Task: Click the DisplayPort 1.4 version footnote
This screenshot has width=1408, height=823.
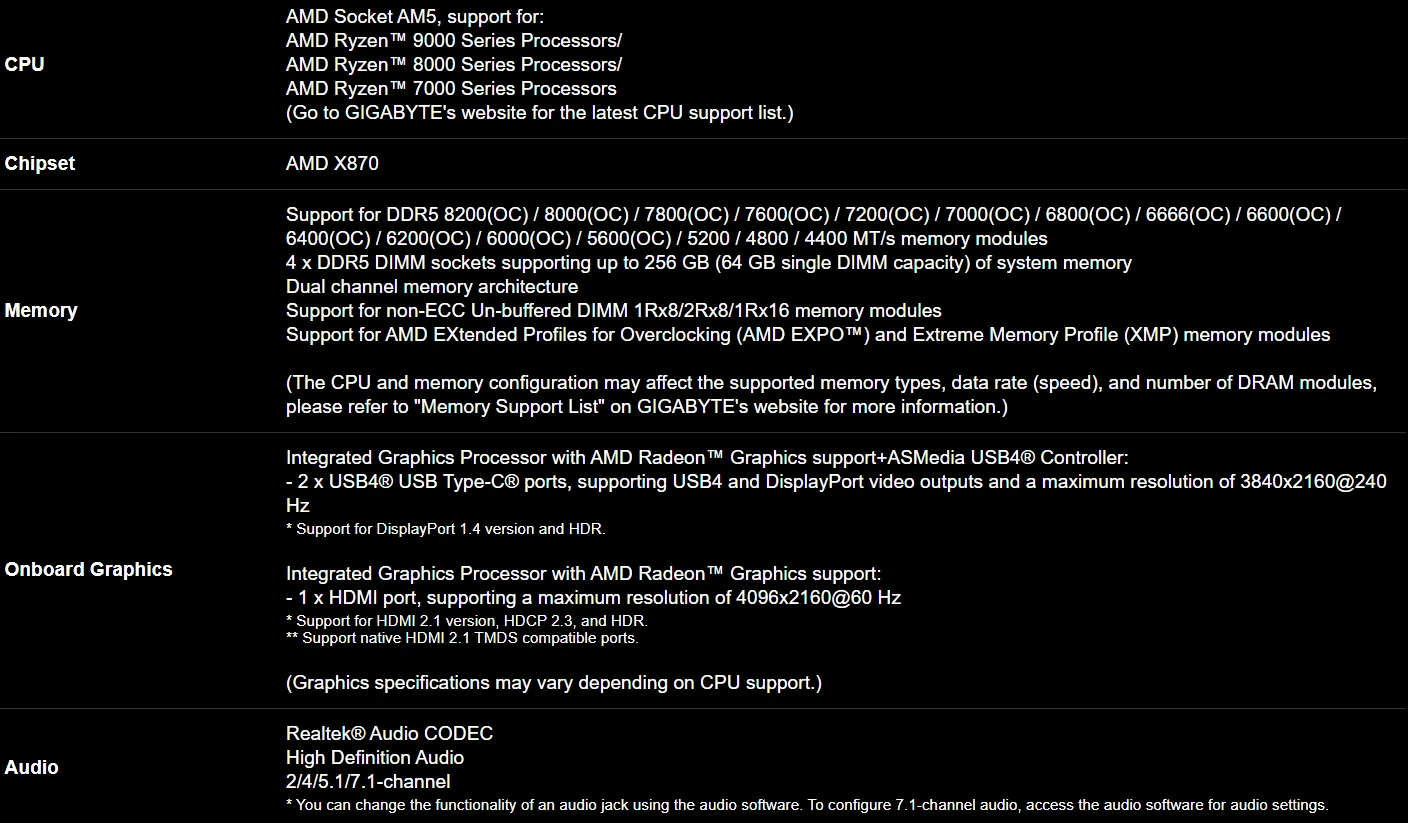Action: click(x=446, y=529)
